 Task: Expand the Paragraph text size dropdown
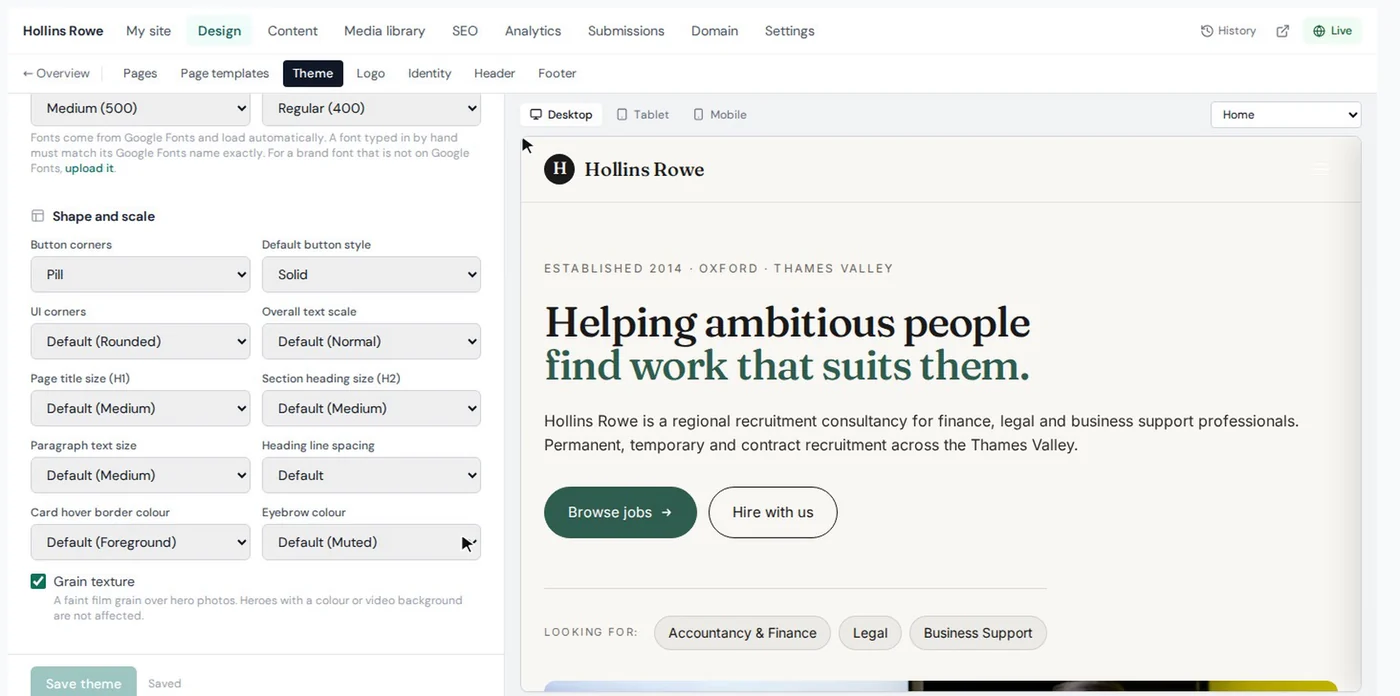click(x=140, y=475)
